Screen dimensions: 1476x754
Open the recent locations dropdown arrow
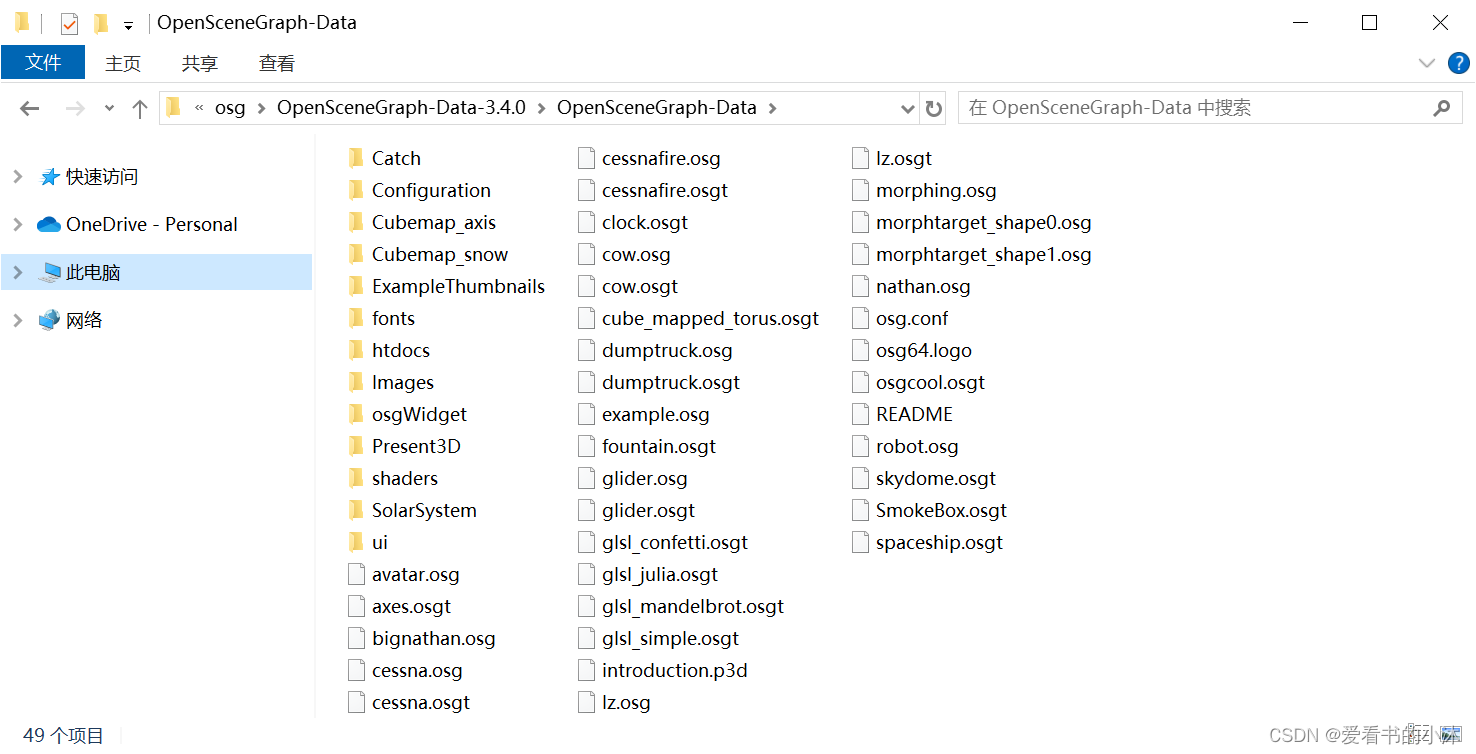pyautogui.click(x=110, y=109)
